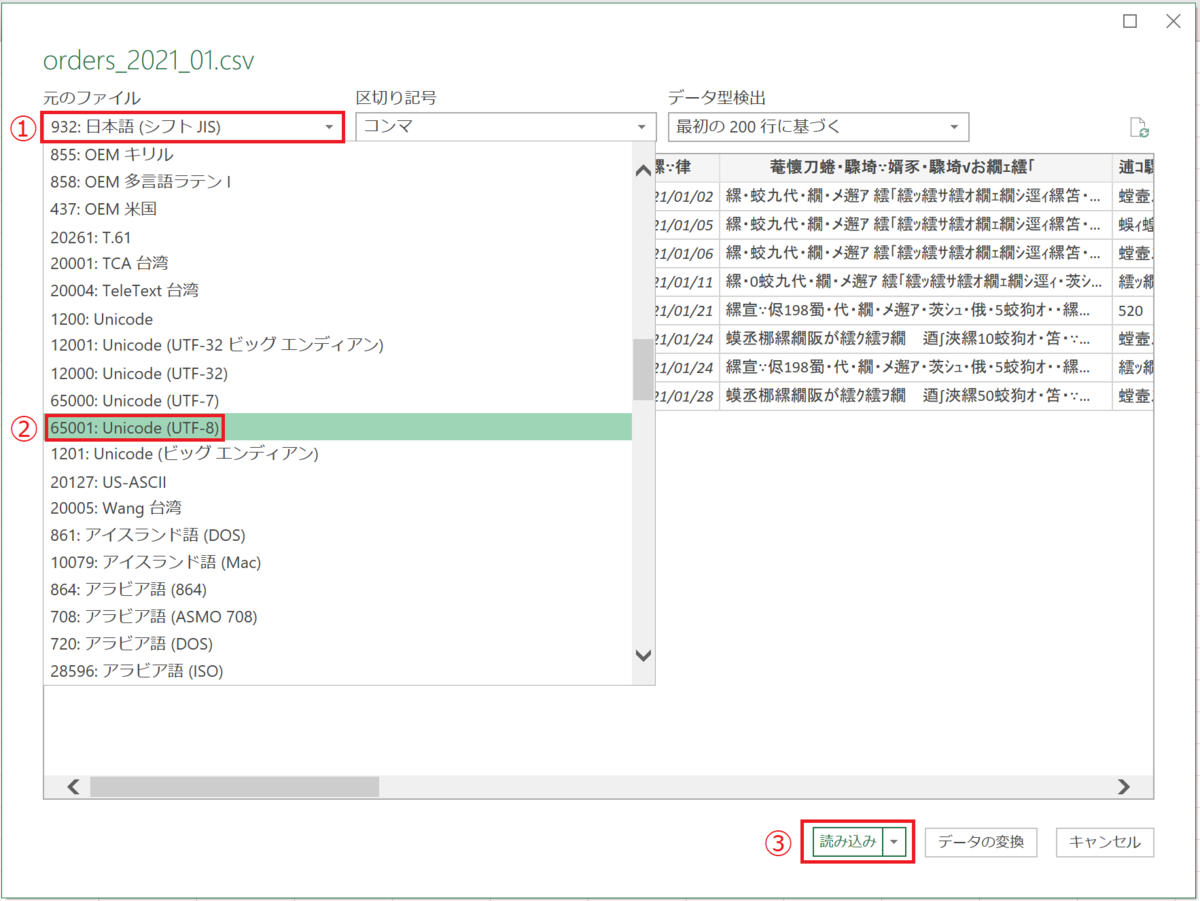The height and width of the screenshot is (901, 1200).
Task: Click the キャンセル button
Action: tap(1105, 842)
